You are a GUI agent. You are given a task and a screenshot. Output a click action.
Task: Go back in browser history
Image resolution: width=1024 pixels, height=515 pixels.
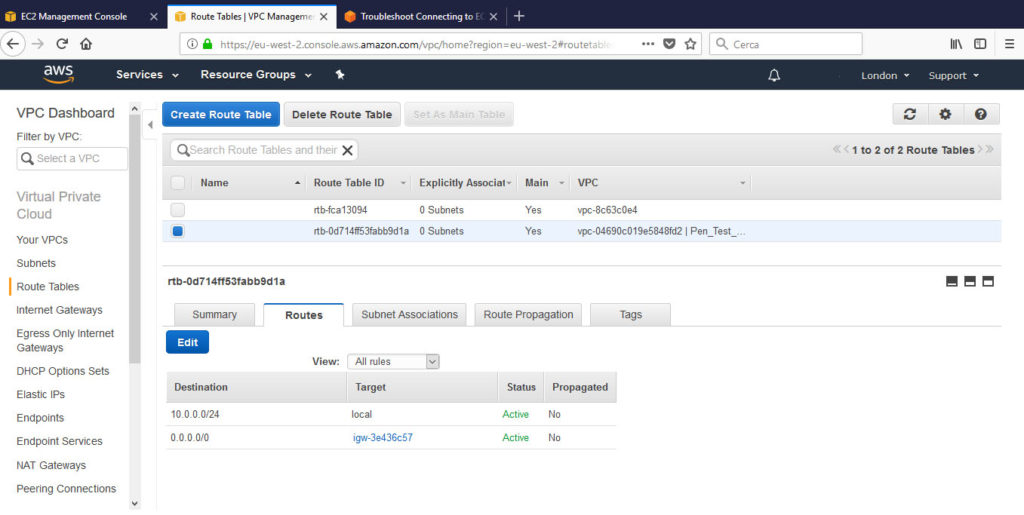(13, 44)
